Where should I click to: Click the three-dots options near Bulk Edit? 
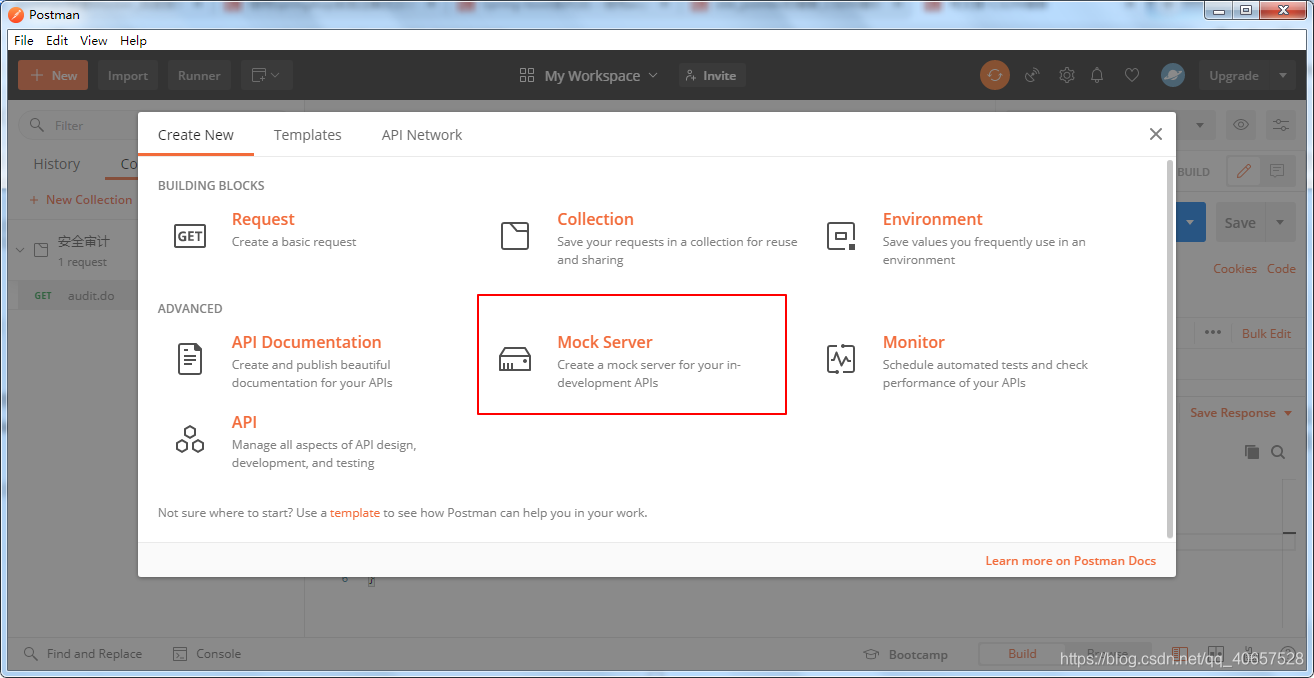click(x=1213, y=333)
